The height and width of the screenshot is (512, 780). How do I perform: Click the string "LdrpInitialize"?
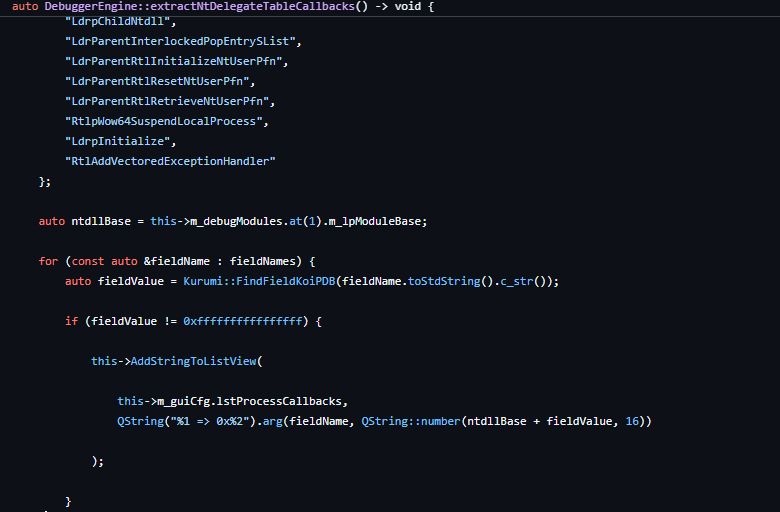pos(118,141)
